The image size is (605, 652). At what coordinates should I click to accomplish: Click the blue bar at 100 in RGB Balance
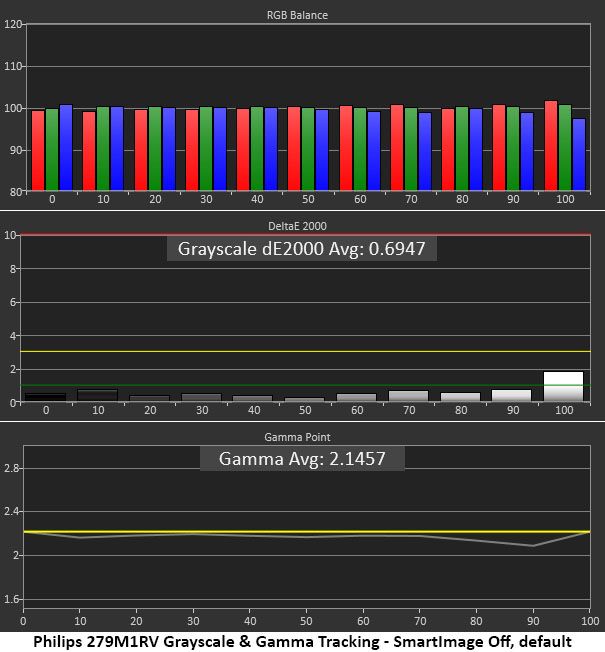[x=579, y=155]
